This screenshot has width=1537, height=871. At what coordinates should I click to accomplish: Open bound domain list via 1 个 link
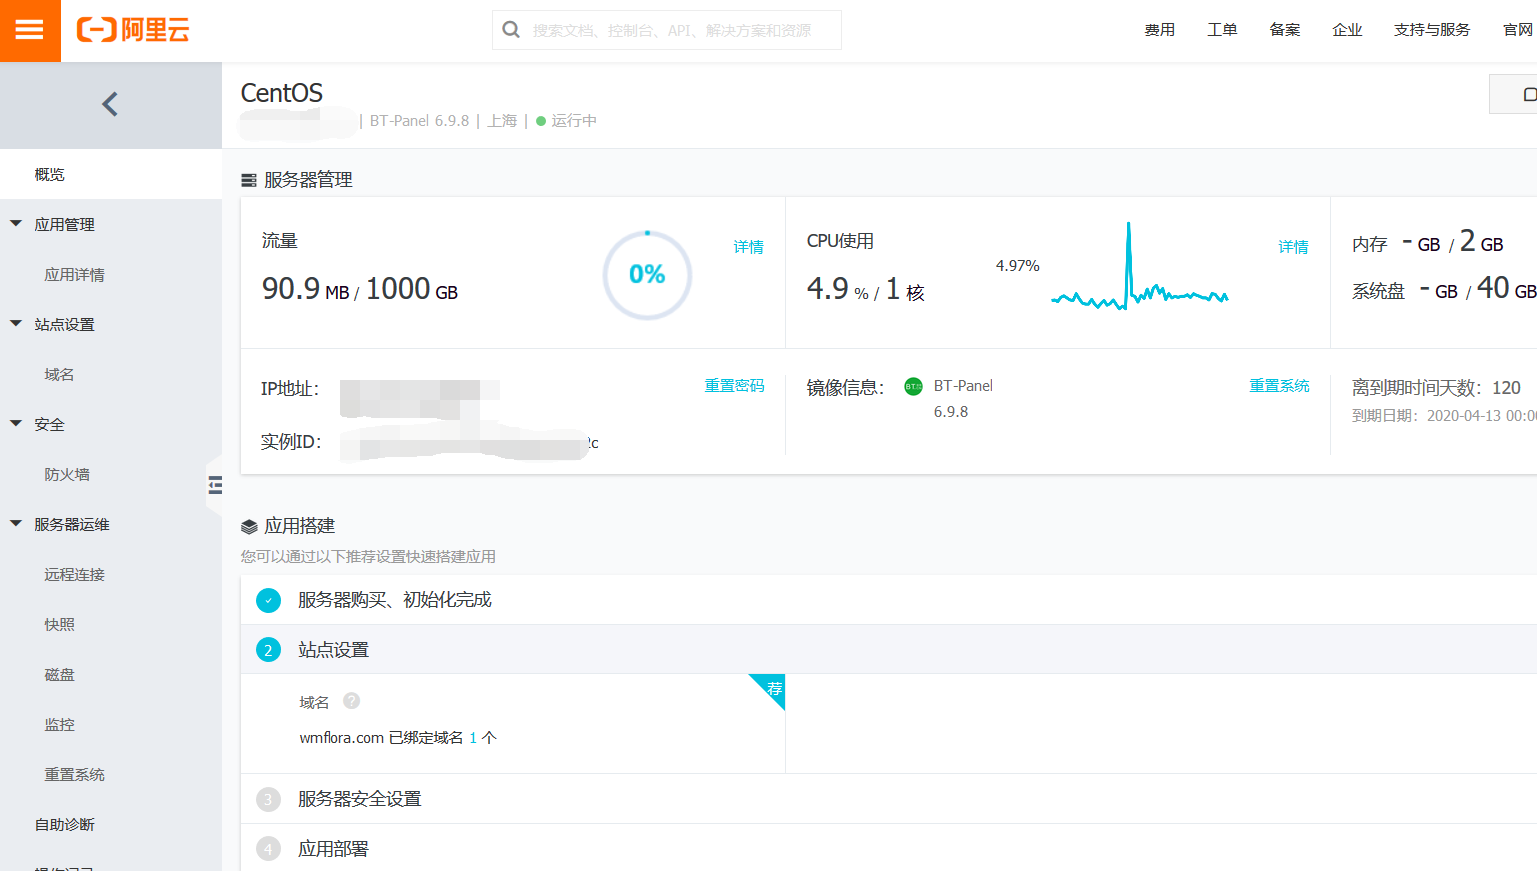point(476,737)
